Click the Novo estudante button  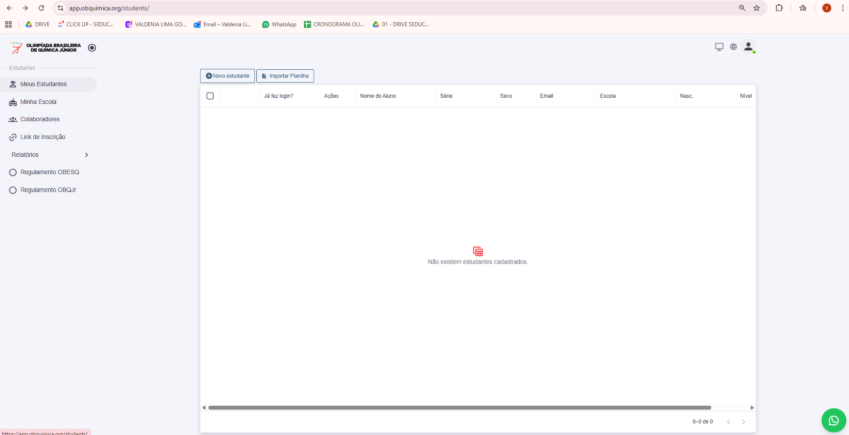[x=227, y=76]
